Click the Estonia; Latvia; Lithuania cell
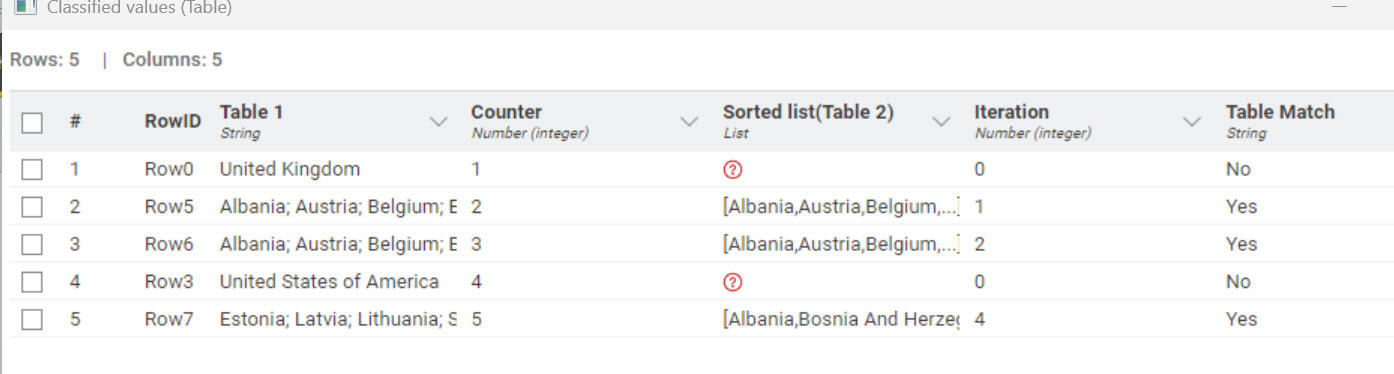Screen dimensions: 1394x374 [339, 320]
